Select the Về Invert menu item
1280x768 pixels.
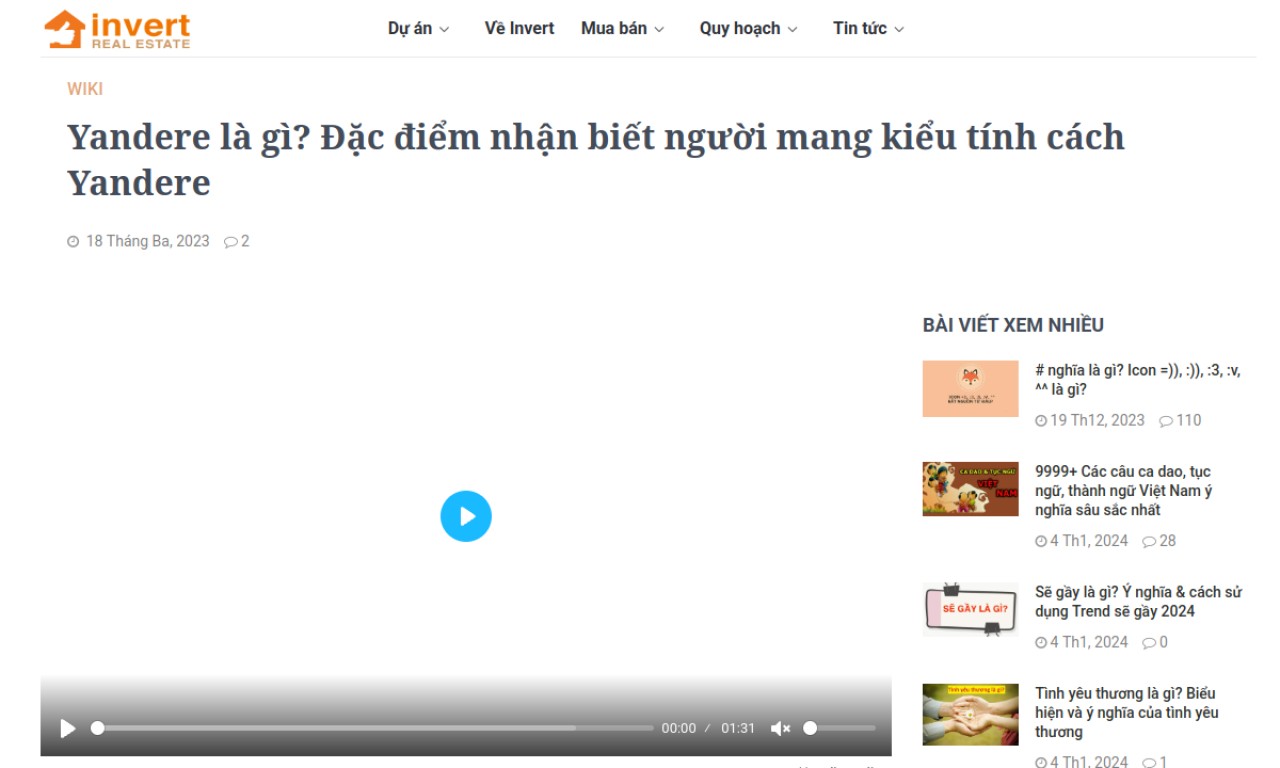click(x=519, y=28)
